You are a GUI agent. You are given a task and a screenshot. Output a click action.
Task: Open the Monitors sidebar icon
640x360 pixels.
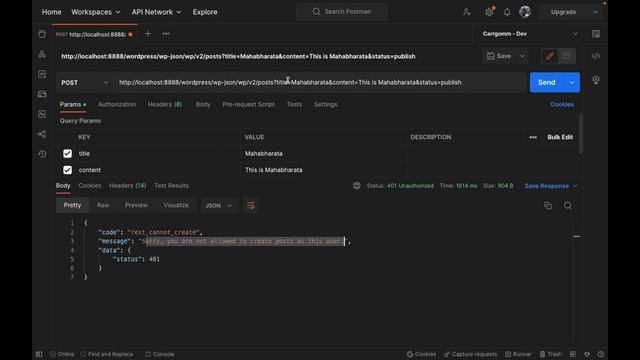point(42,114)
